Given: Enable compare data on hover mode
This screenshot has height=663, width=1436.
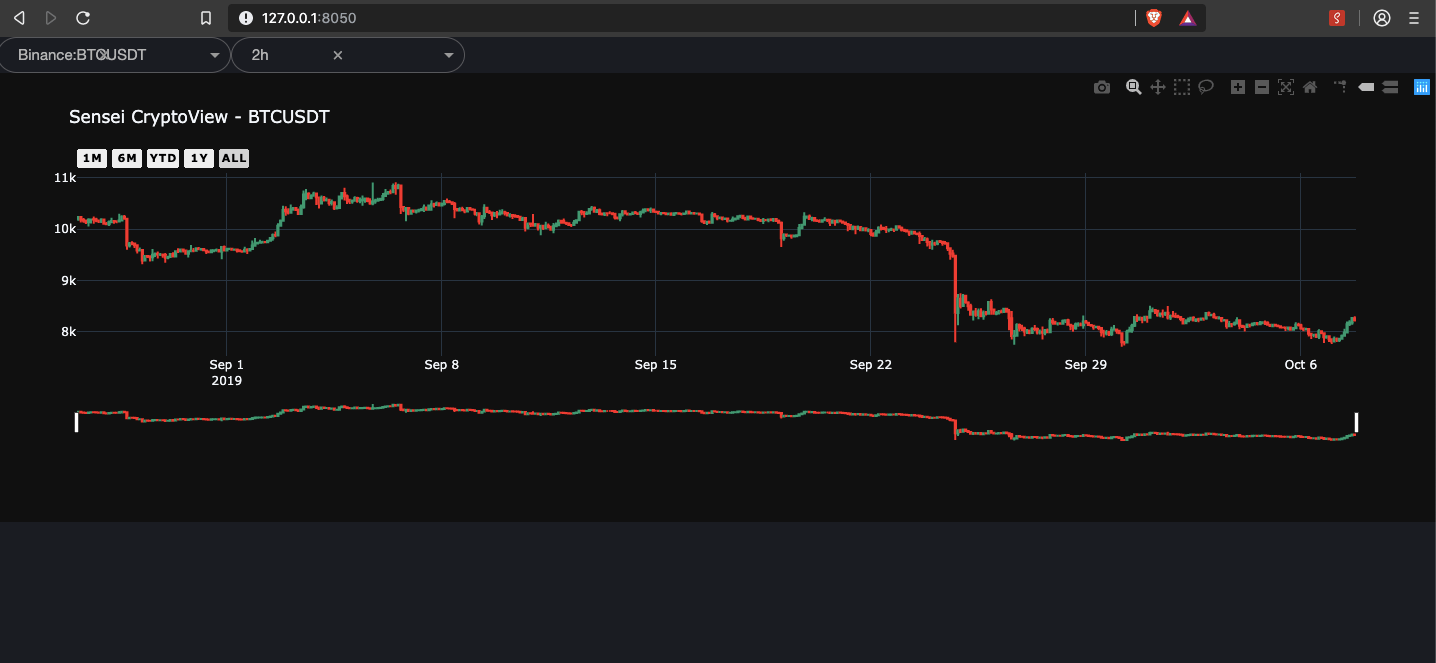Looking at the screenshot, I should click(x=1390, y=87).
